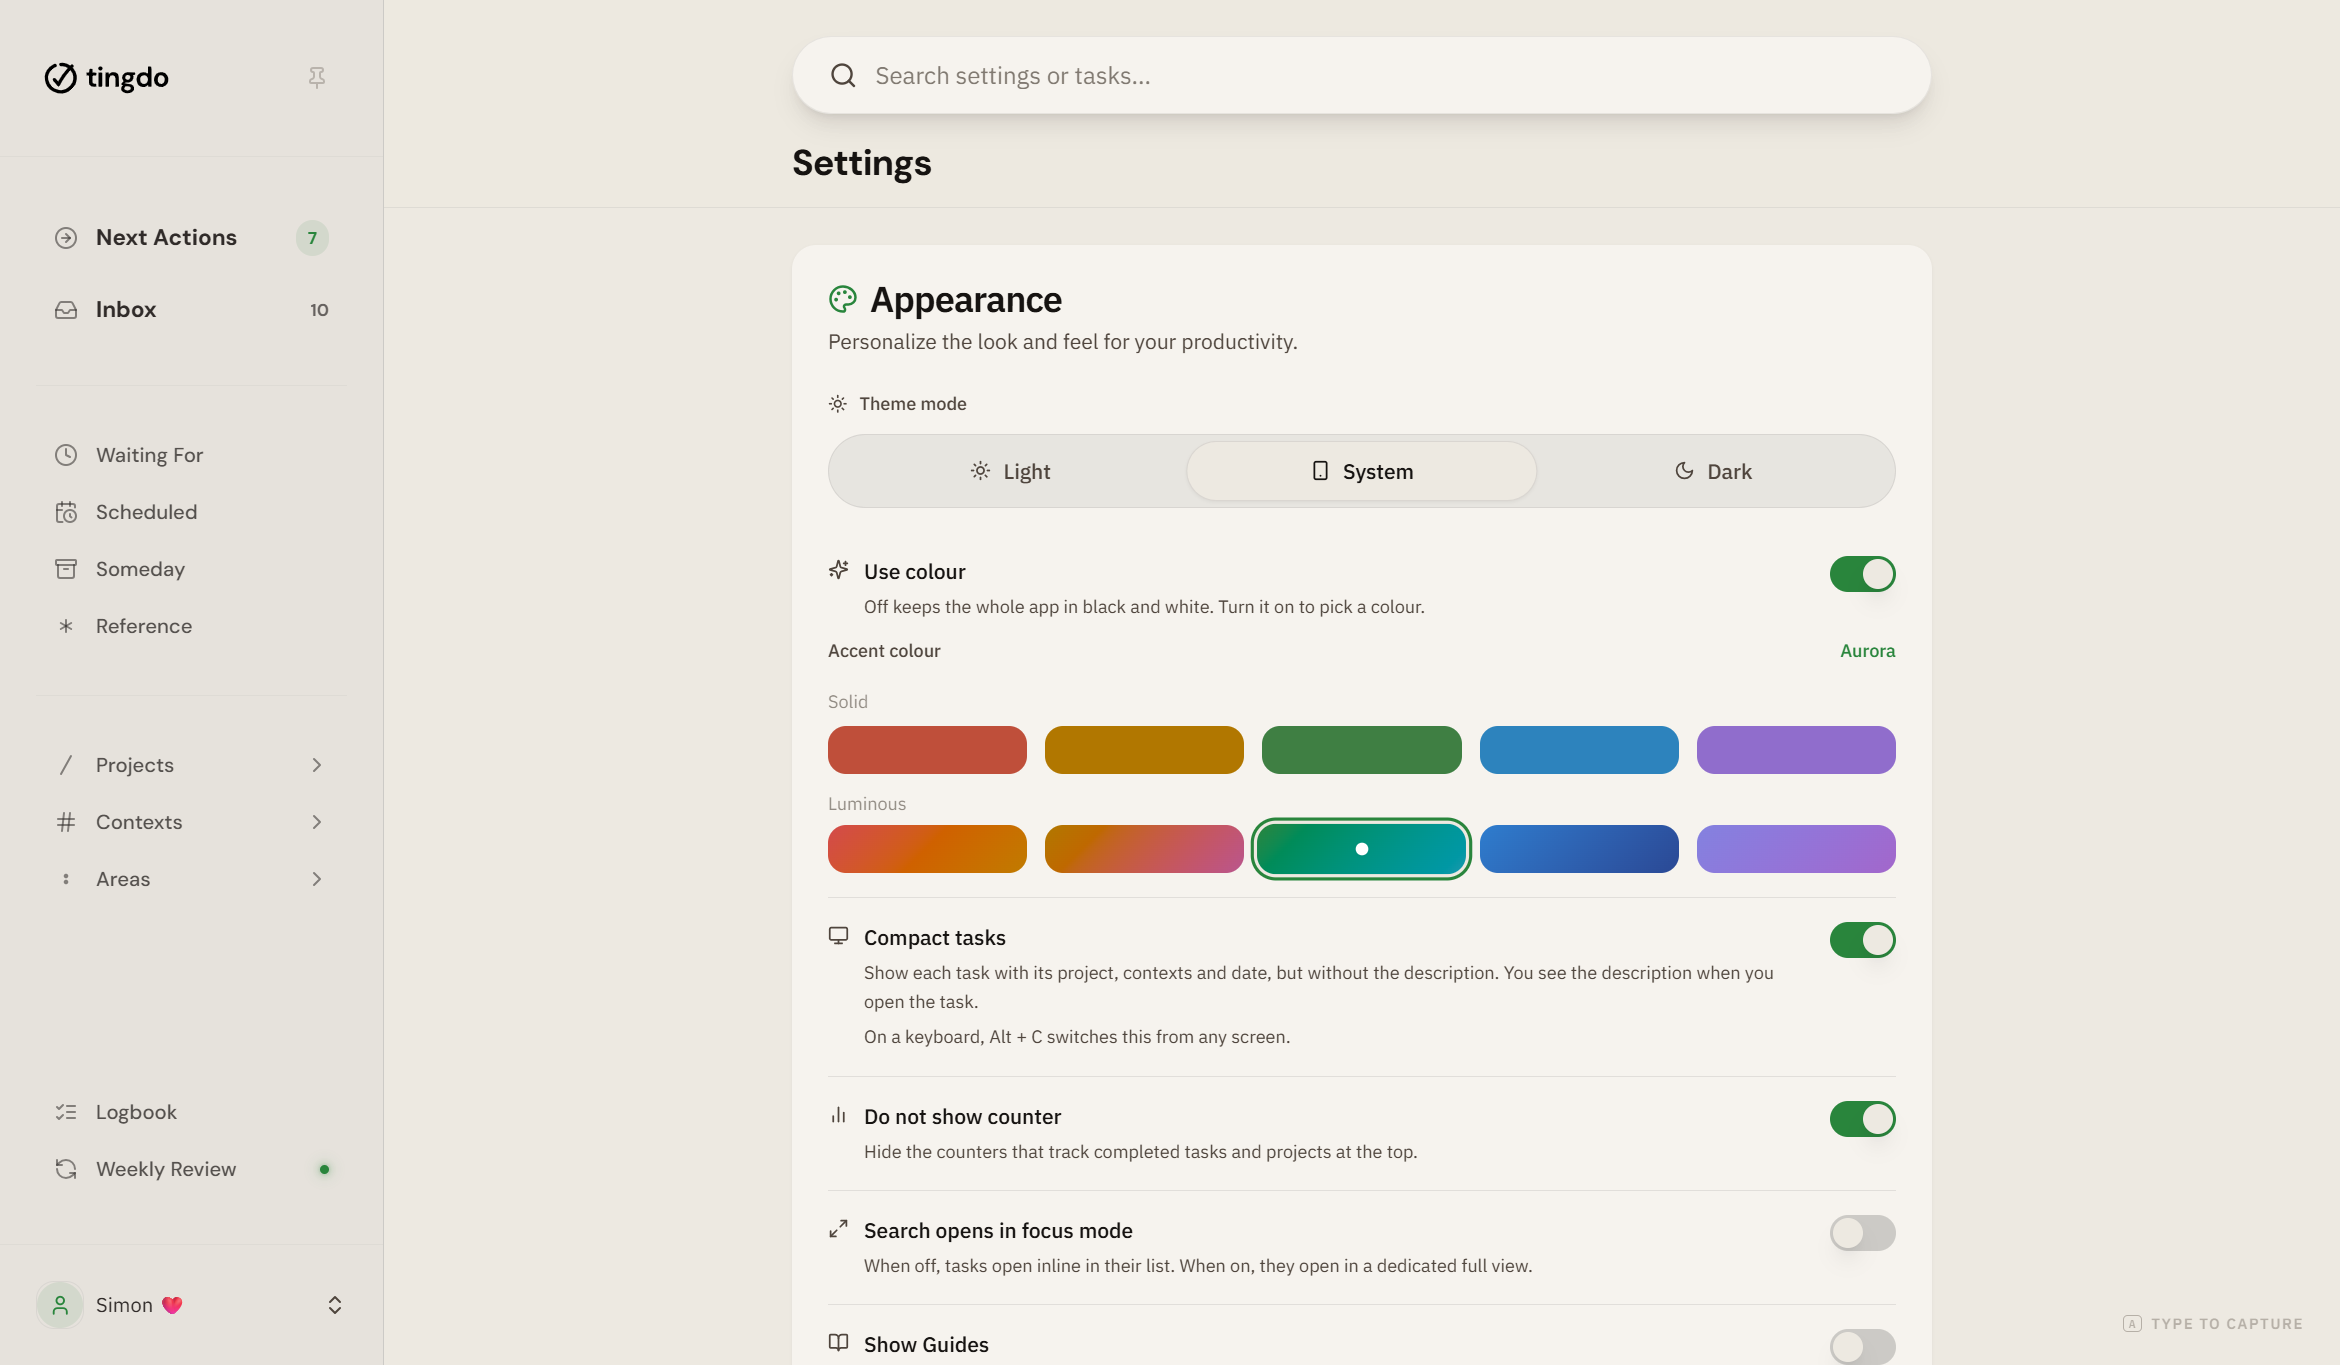Click the Reference asterisk icon
Viewport: 2340px width, 1365px height.
[66, 626]
